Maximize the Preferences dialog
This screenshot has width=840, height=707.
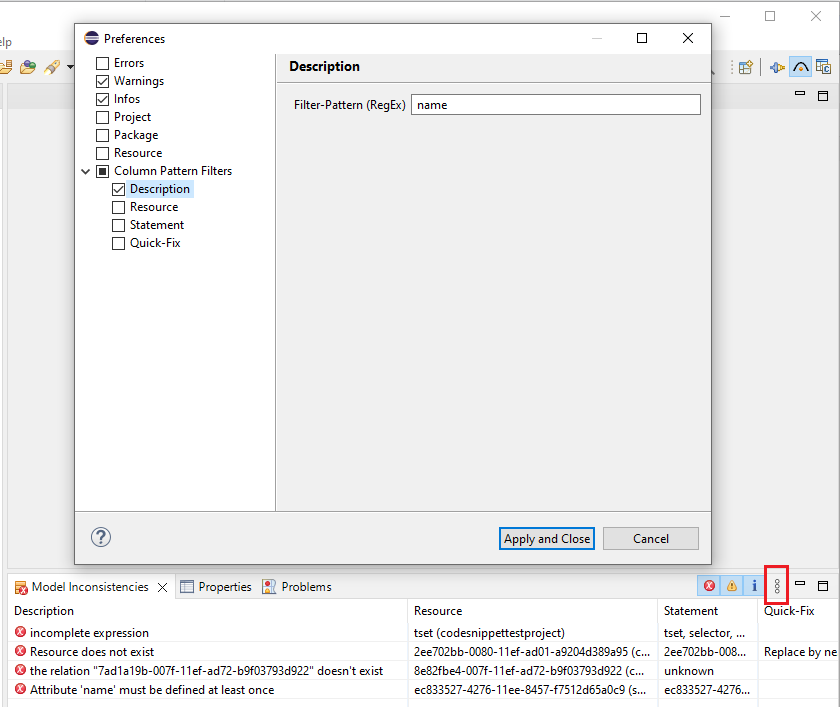tap(642, 38)
